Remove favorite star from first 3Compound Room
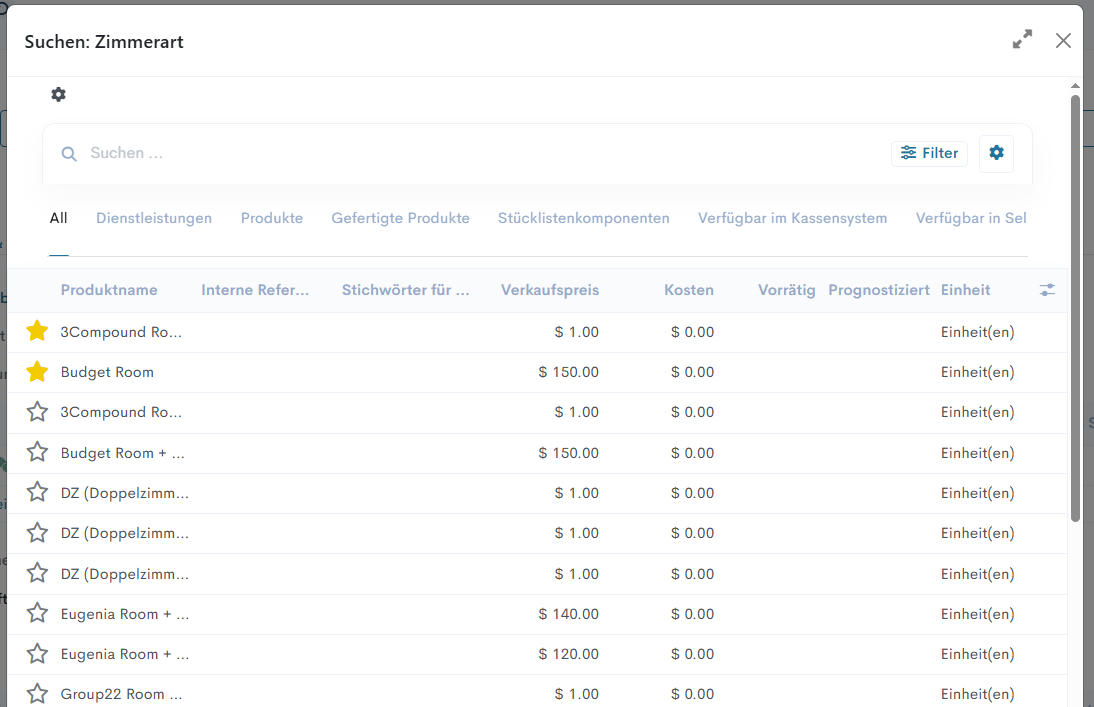1094x707 pixels. coord(37,332)
